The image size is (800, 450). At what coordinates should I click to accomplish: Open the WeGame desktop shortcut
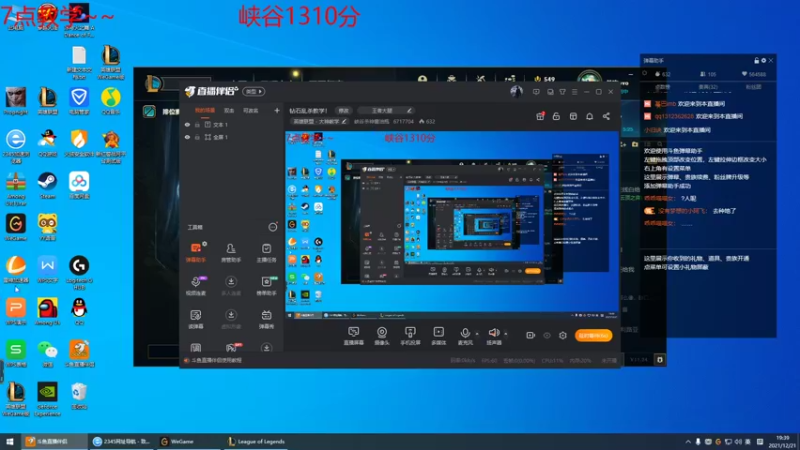click(x=16, y=228)
